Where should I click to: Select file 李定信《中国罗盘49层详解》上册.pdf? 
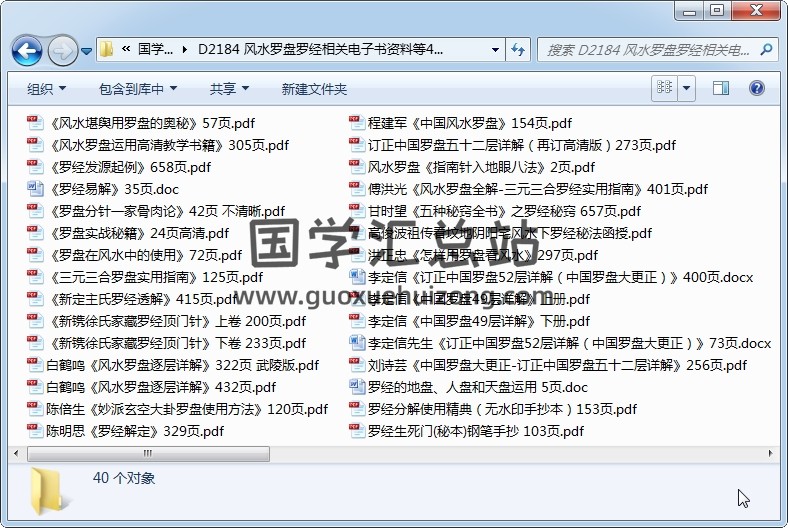[469, 299]
